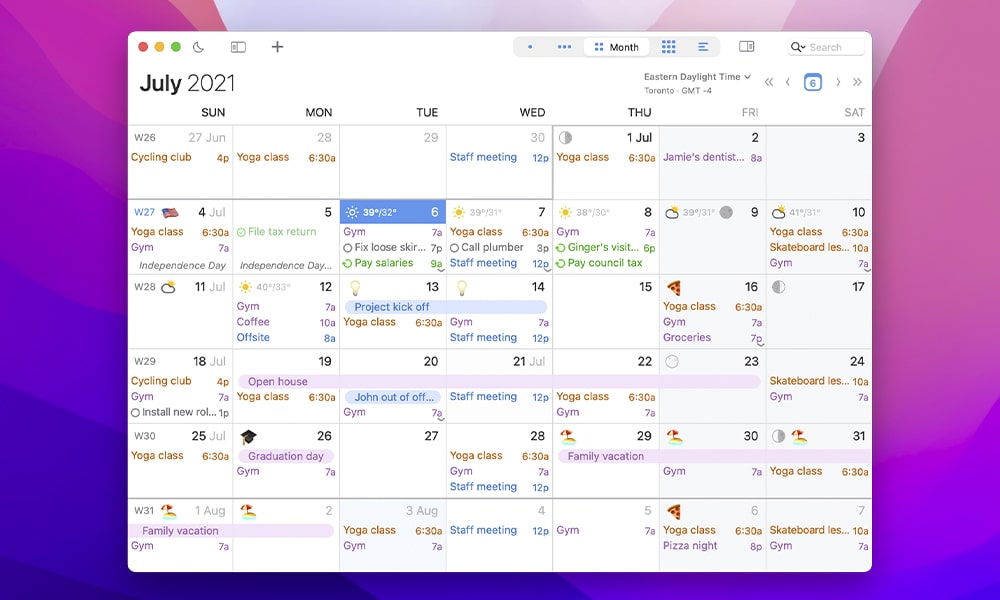Mark Fix loose skirting task as complete
This screenshot has width=1000, height=600.
[x=347, y=248]
